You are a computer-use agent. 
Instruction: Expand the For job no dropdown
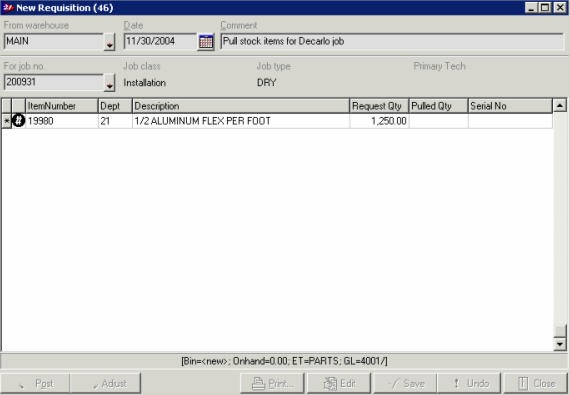pyautogui.click(x=109, y=82)
